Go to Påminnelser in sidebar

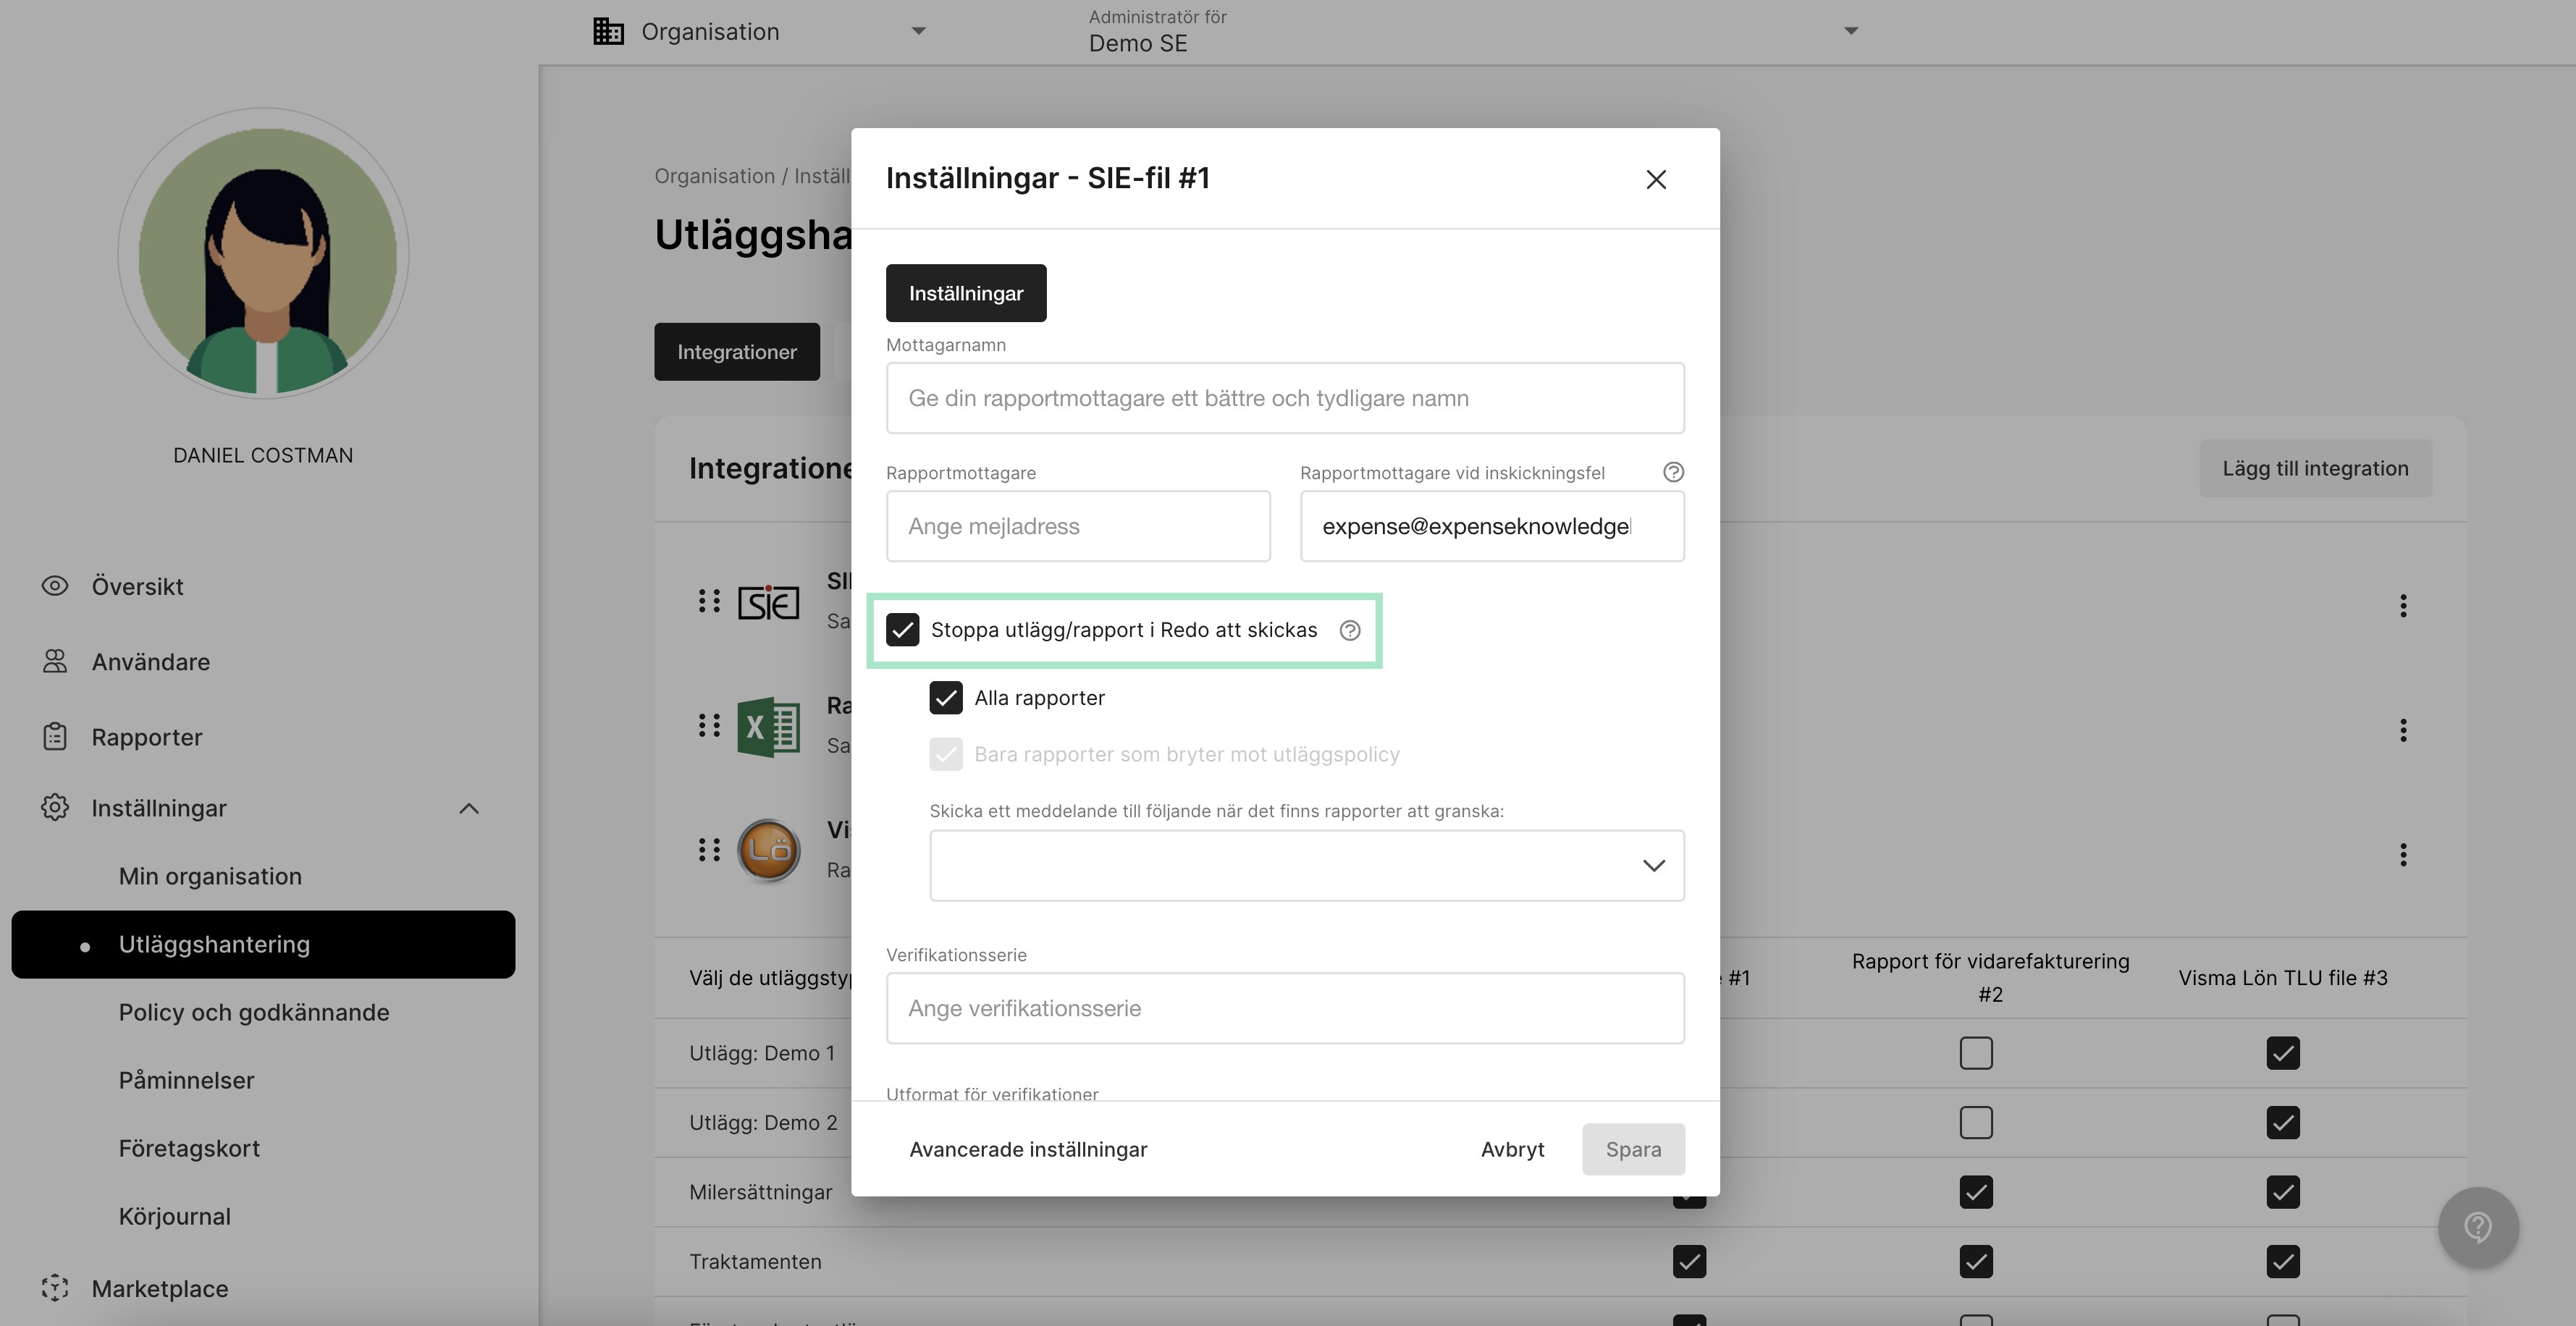(x=186, y=1080)
